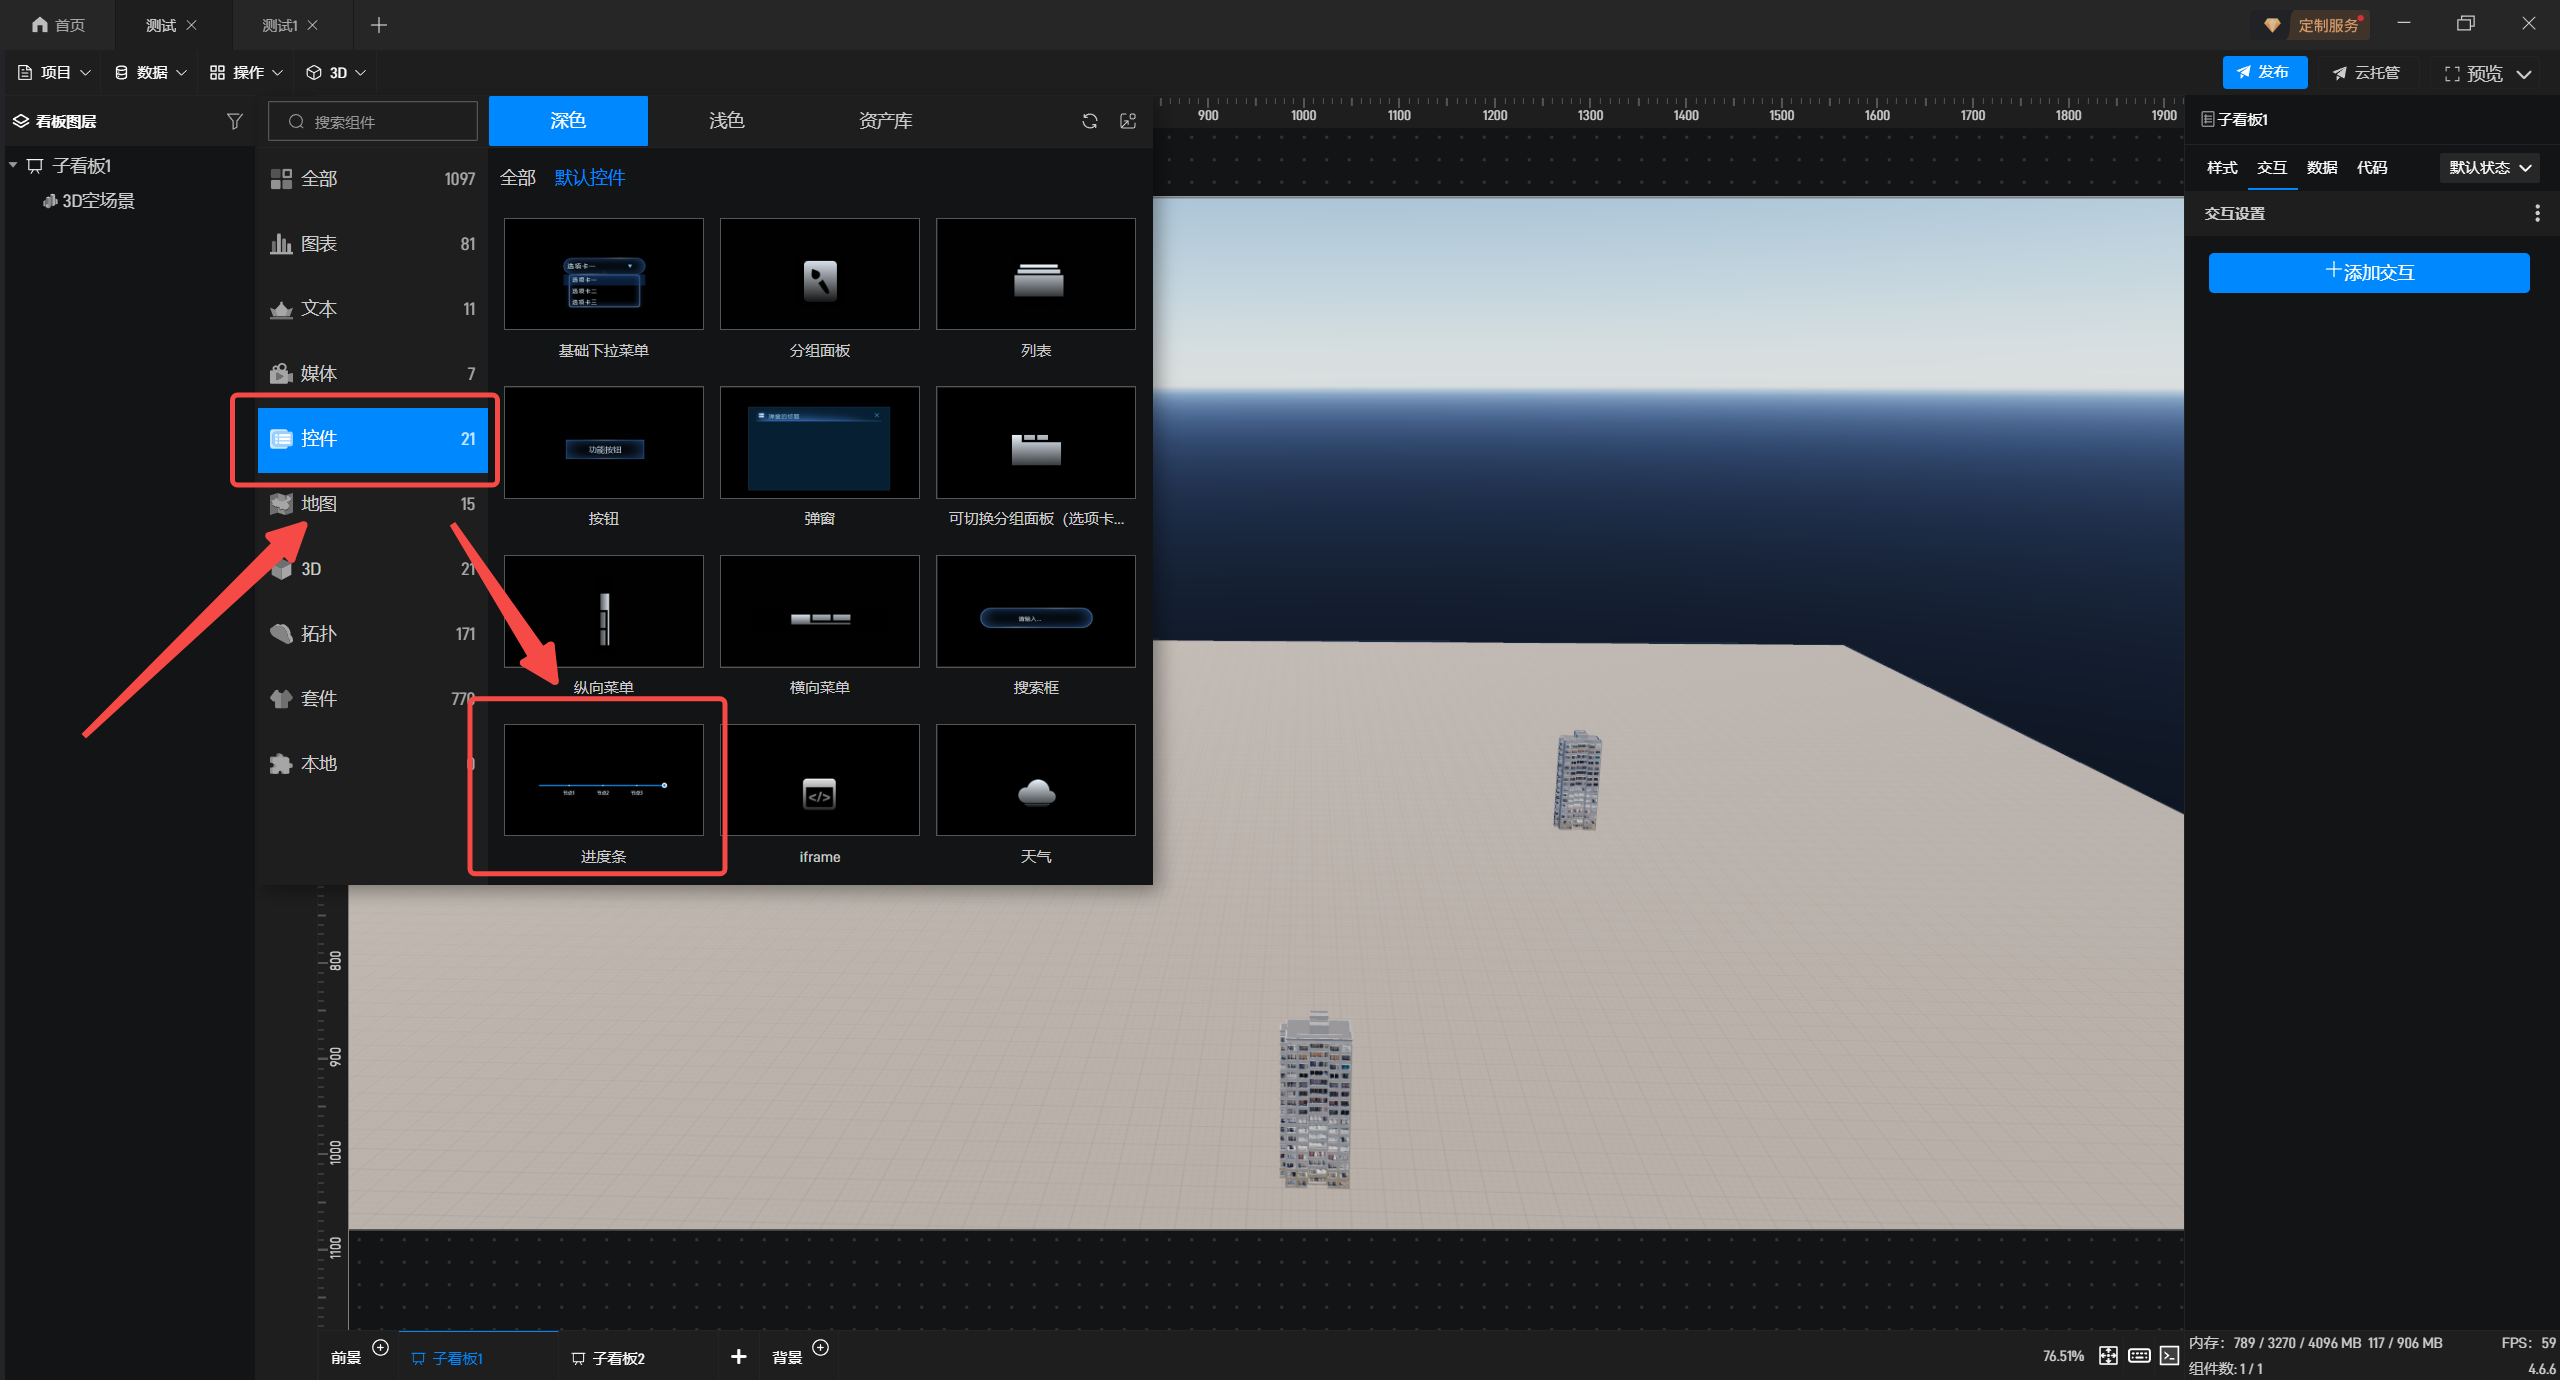This screenshot has height=1380, width=2560.
Task: Click the pin panel icon beside refresh
Action: click(x=1128, y=121)
